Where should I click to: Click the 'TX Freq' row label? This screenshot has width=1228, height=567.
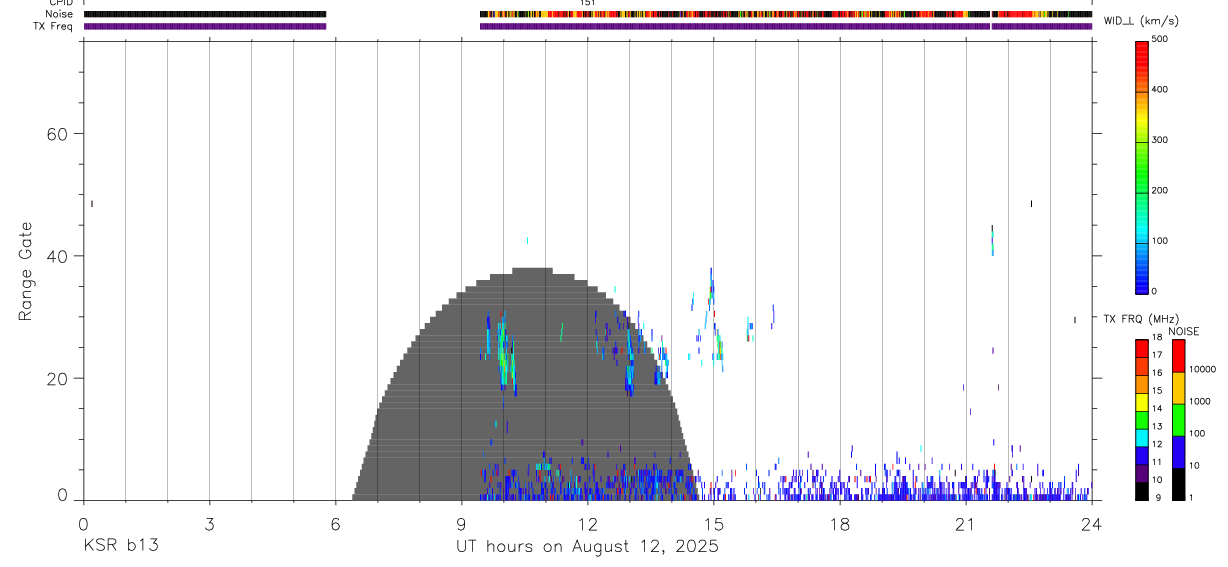tap(55, 26)
